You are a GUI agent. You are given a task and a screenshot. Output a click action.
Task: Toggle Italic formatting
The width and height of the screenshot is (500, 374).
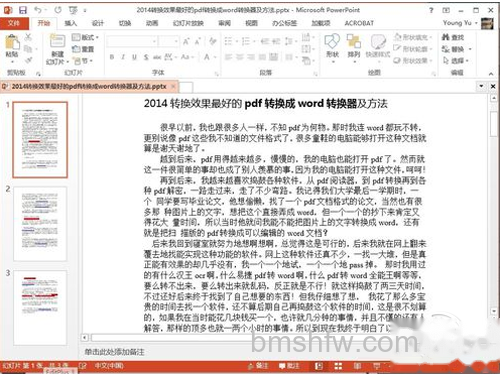tap(123, 57)
